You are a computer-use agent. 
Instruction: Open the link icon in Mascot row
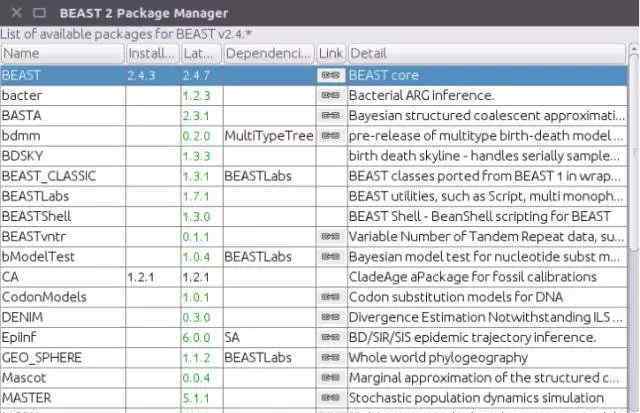click(x=331, y=377)
